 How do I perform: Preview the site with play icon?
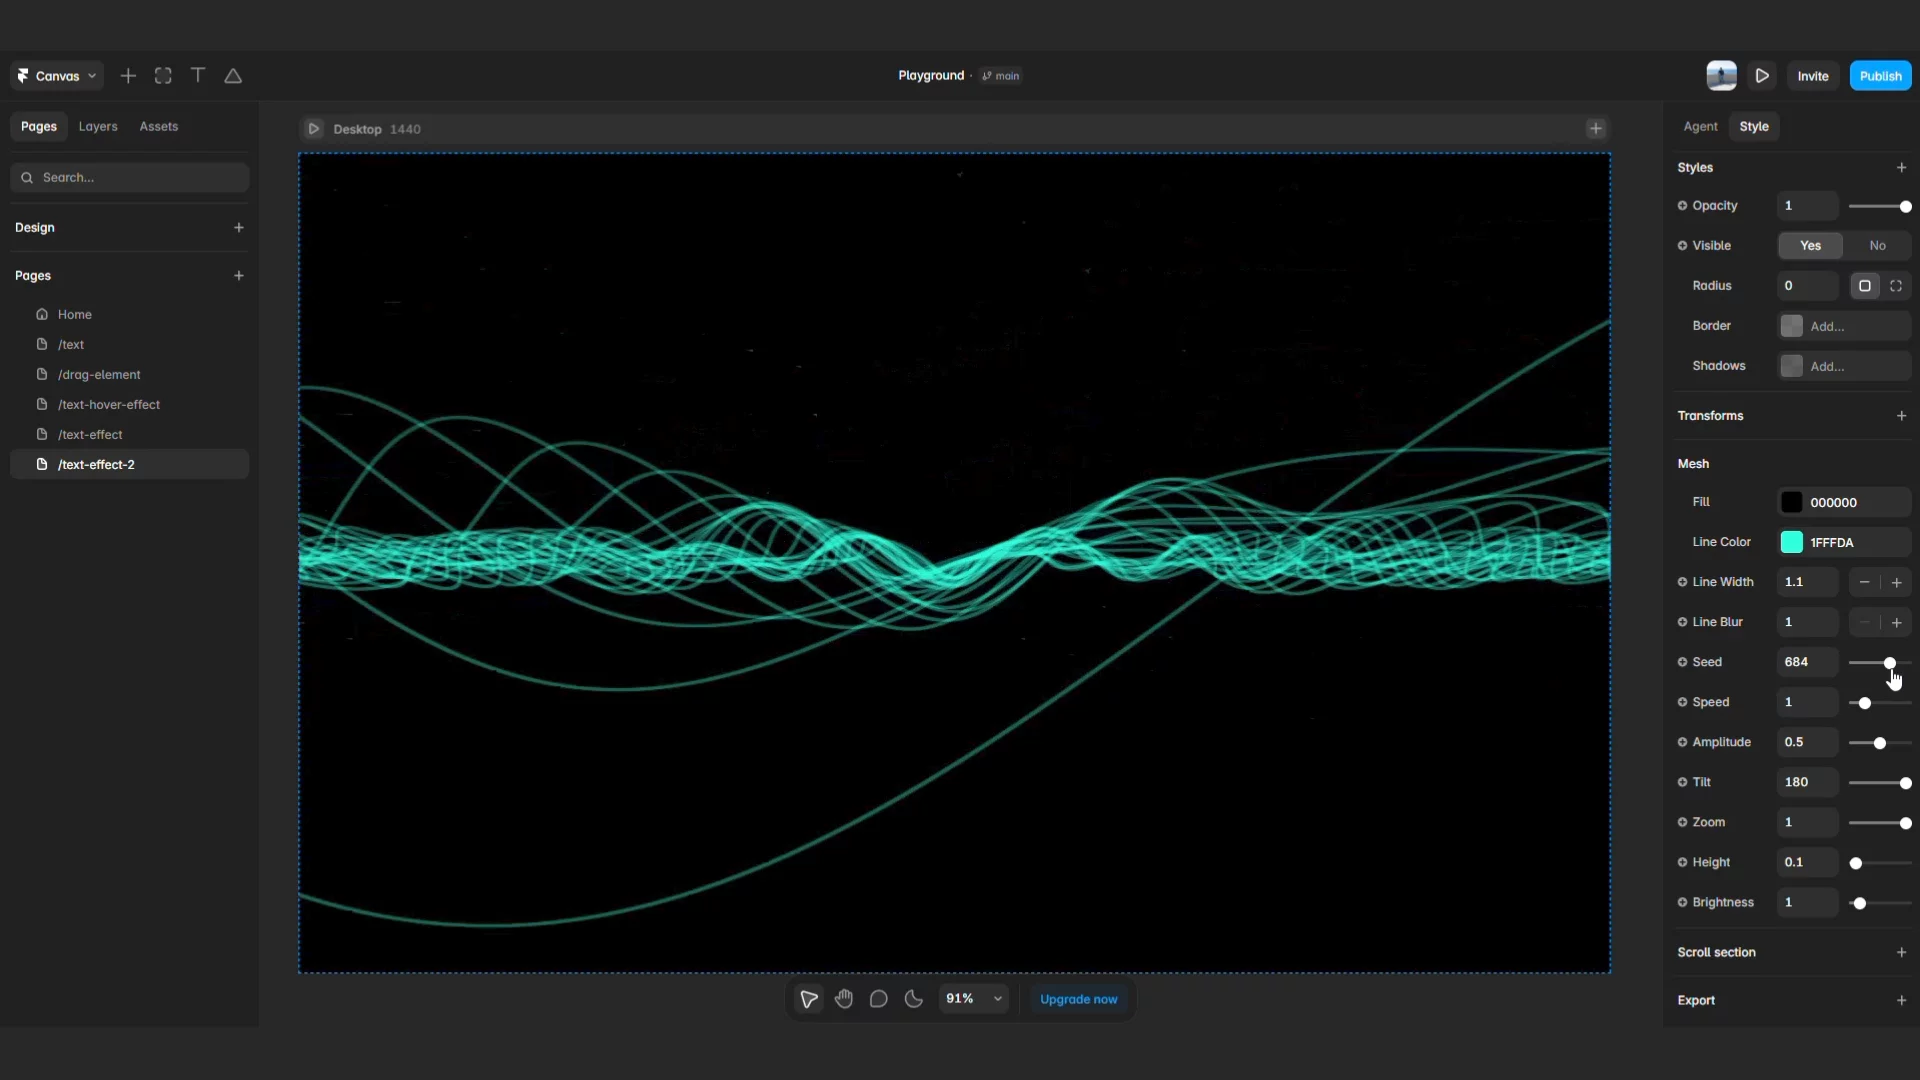(x=1762, y=76)
